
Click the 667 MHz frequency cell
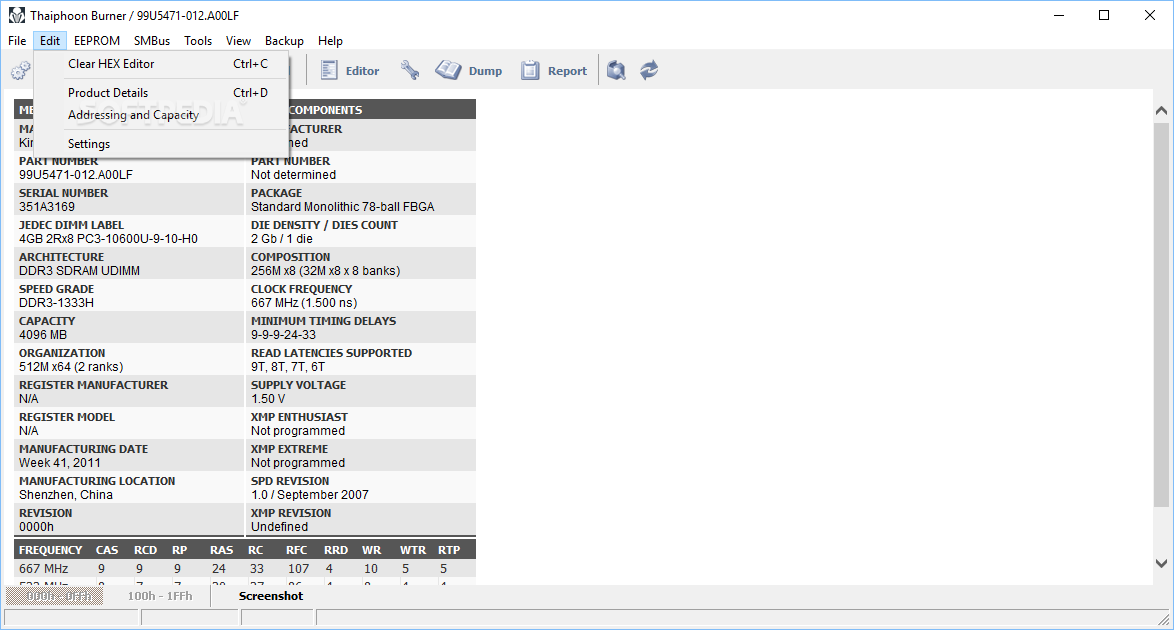point(43,569)
